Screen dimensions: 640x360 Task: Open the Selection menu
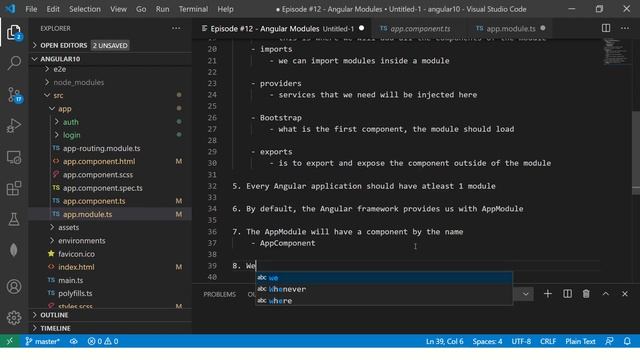[x=84, y=9]
